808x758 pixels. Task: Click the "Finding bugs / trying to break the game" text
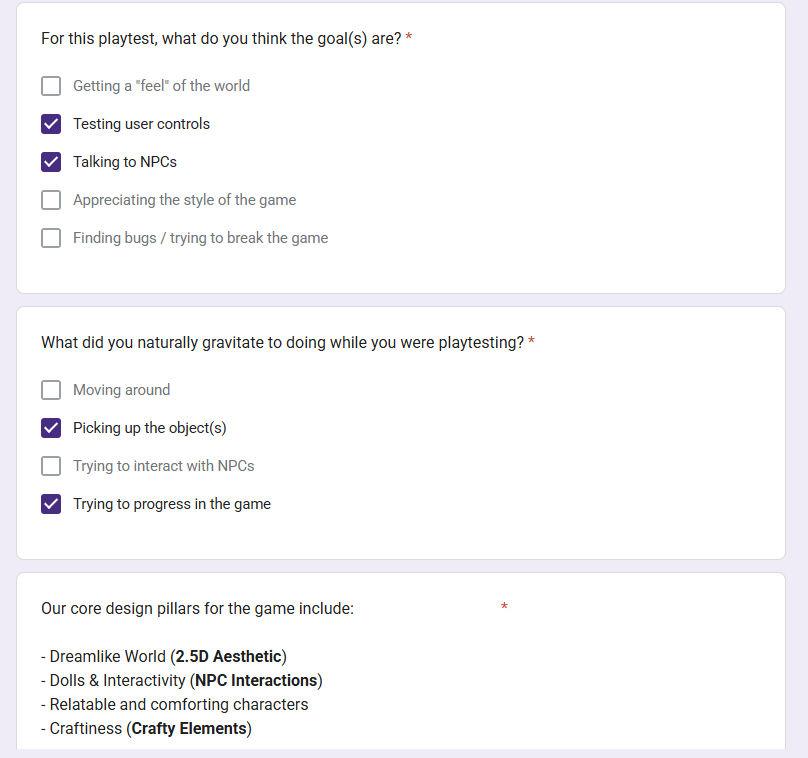pyautogui.click(x=200, y=238)
